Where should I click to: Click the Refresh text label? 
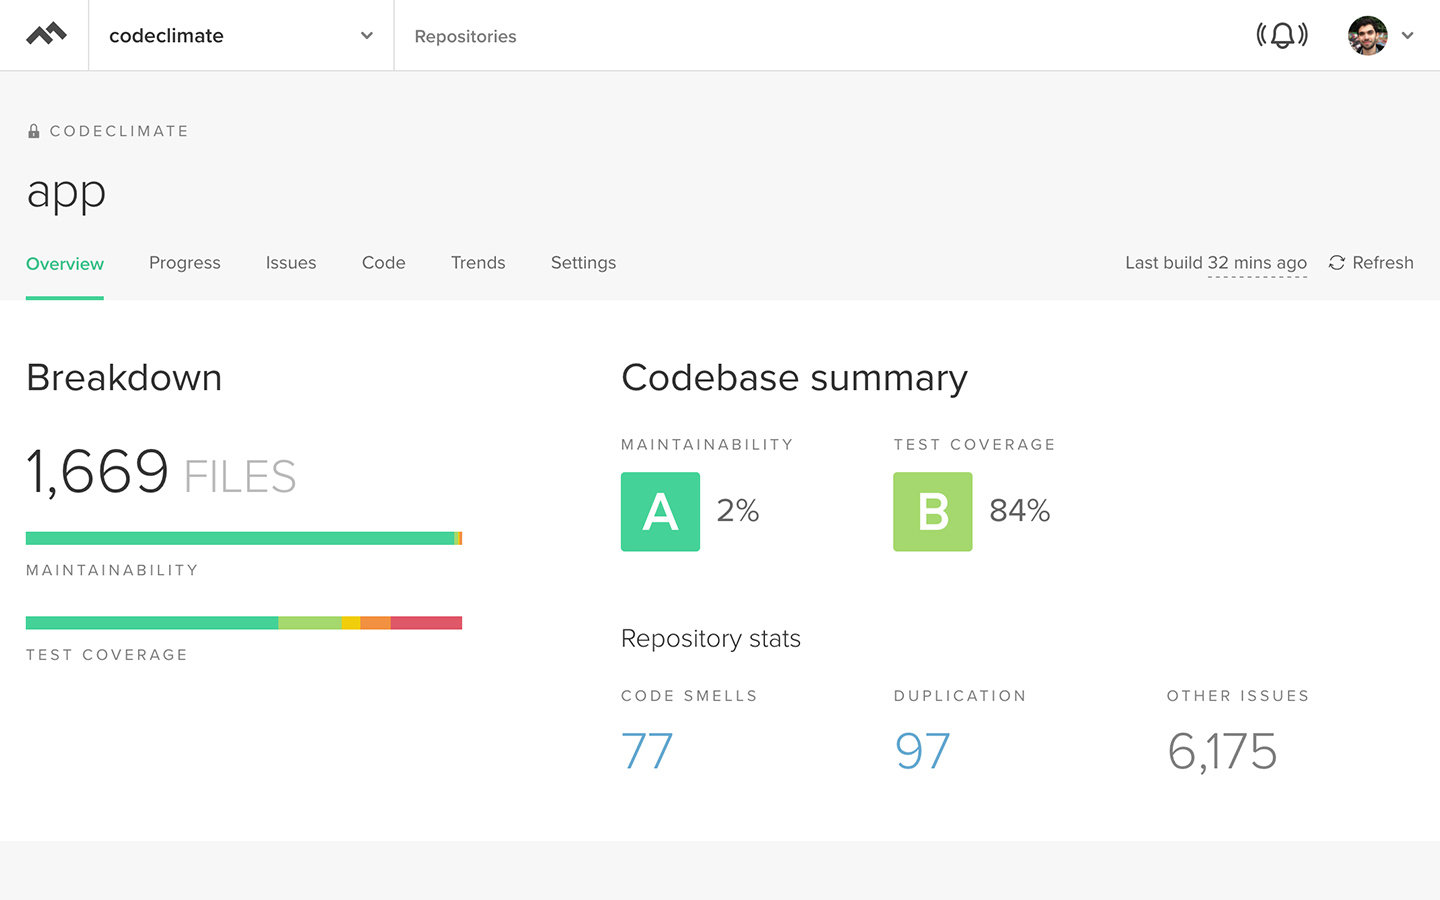point(1383,263)
